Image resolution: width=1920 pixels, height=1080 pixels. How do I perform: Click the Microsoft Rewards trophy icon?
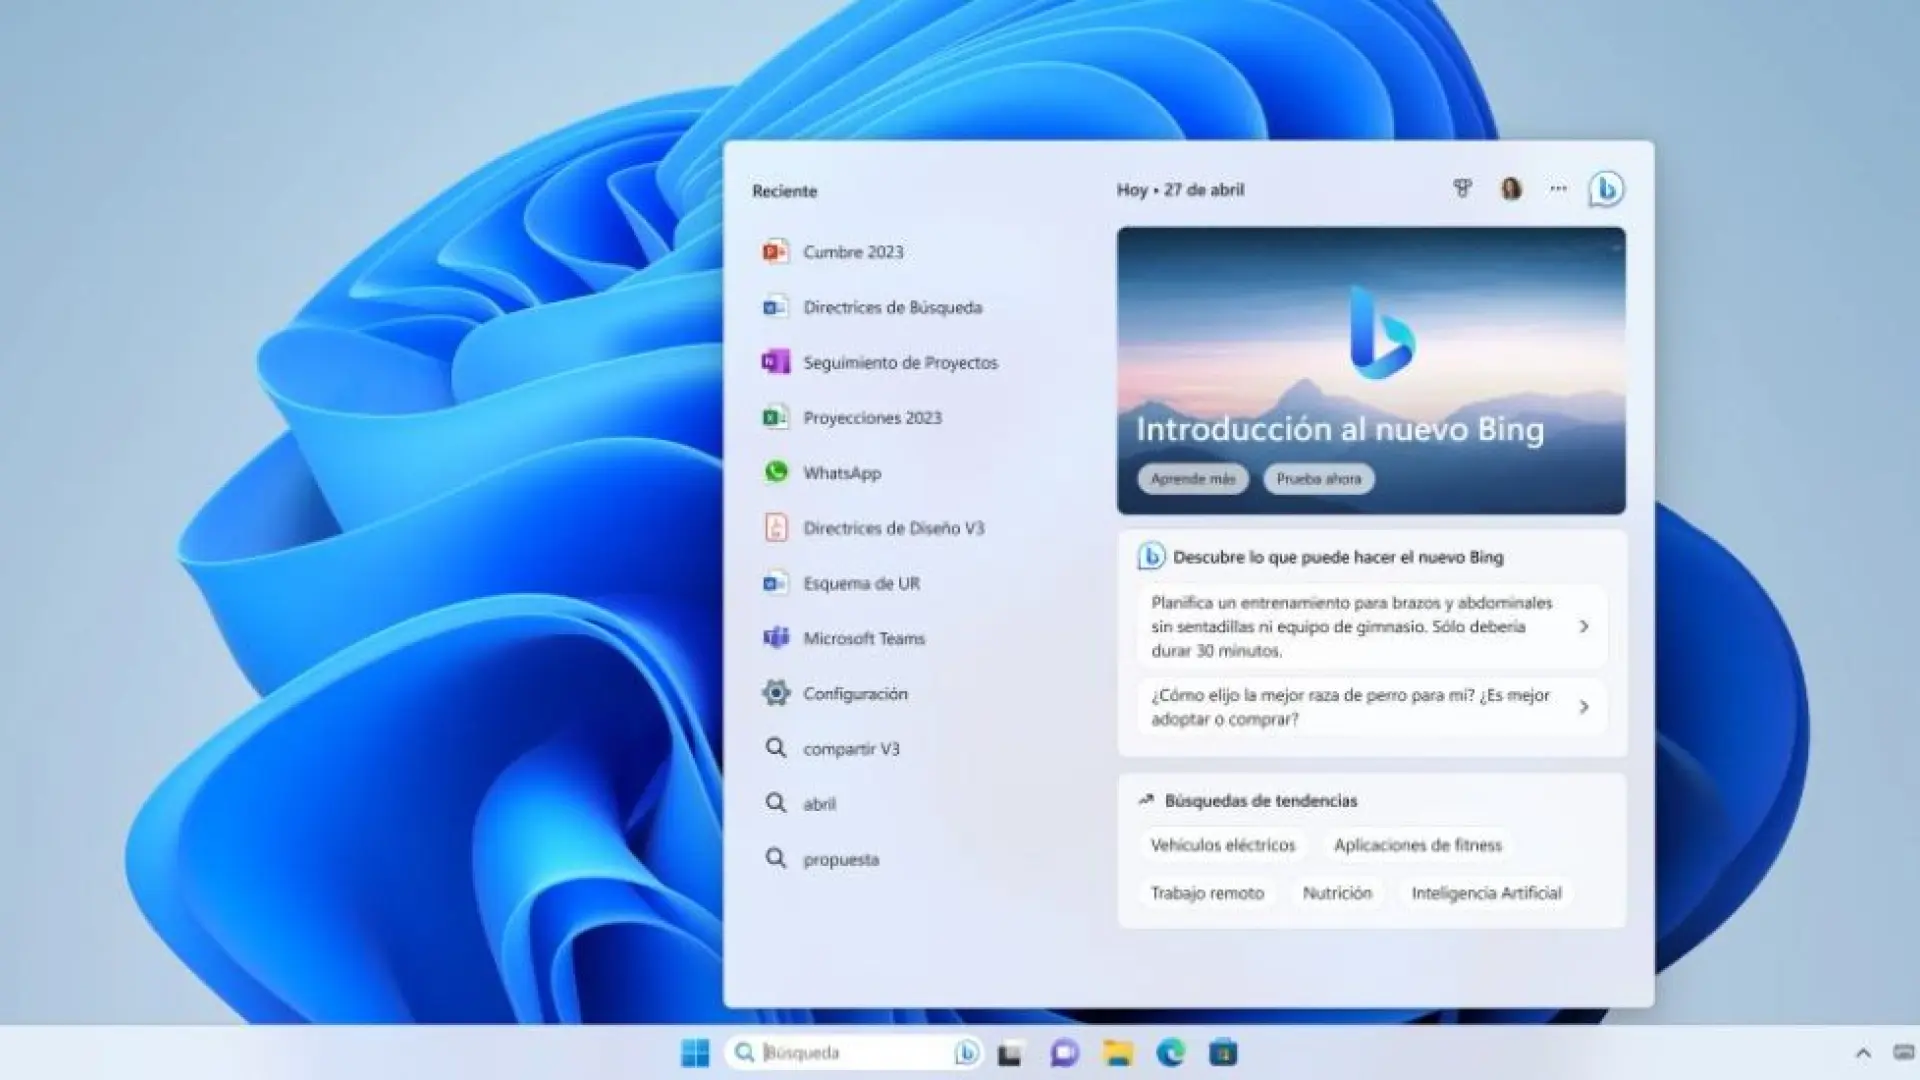pyautogui.click(x=1462, y=189)
